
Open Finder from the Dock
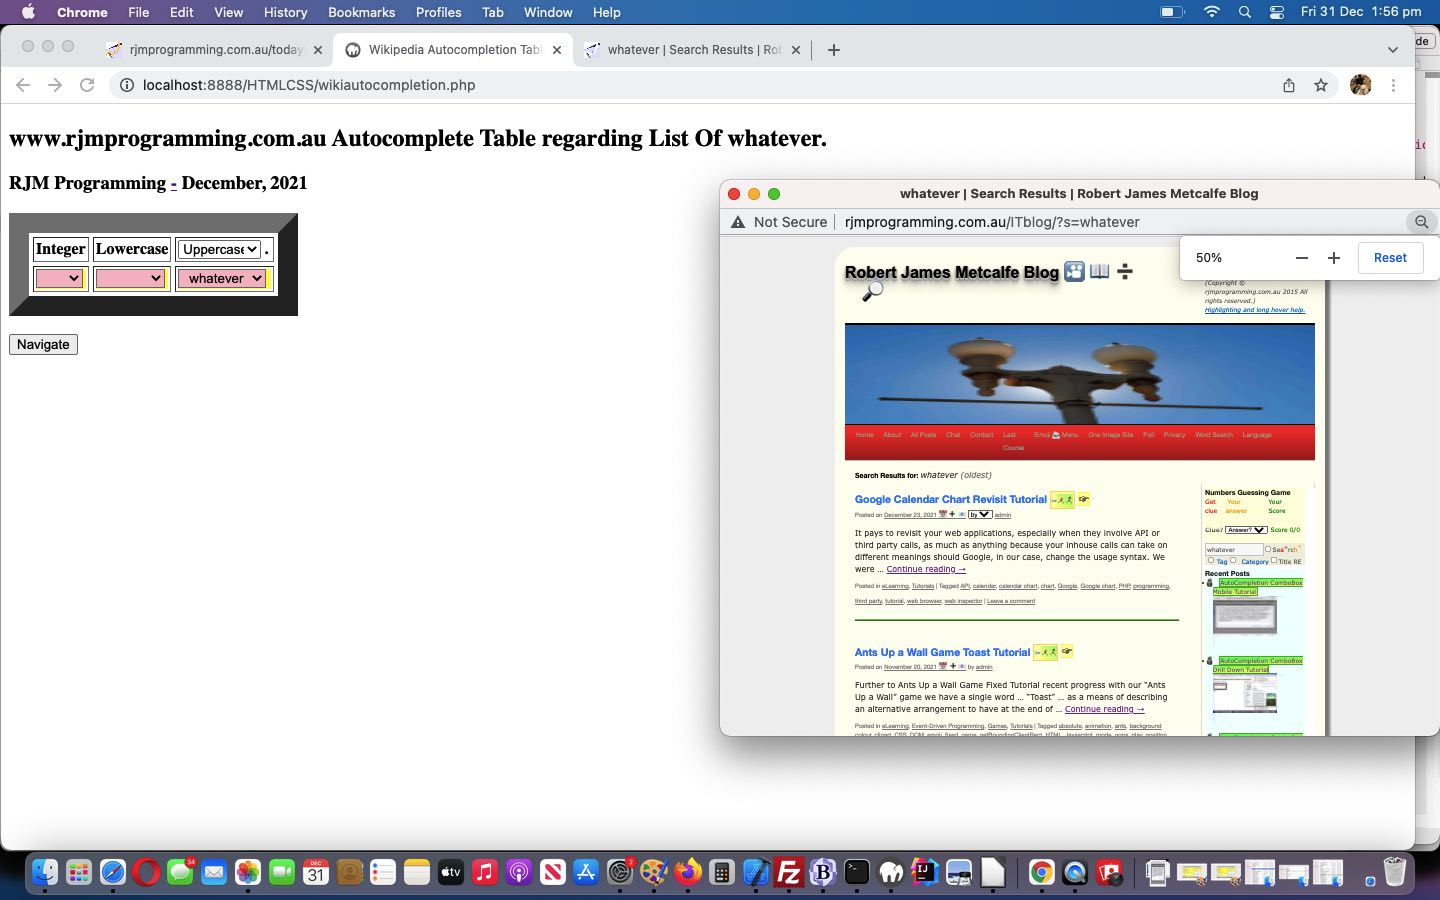click(45, 872)
